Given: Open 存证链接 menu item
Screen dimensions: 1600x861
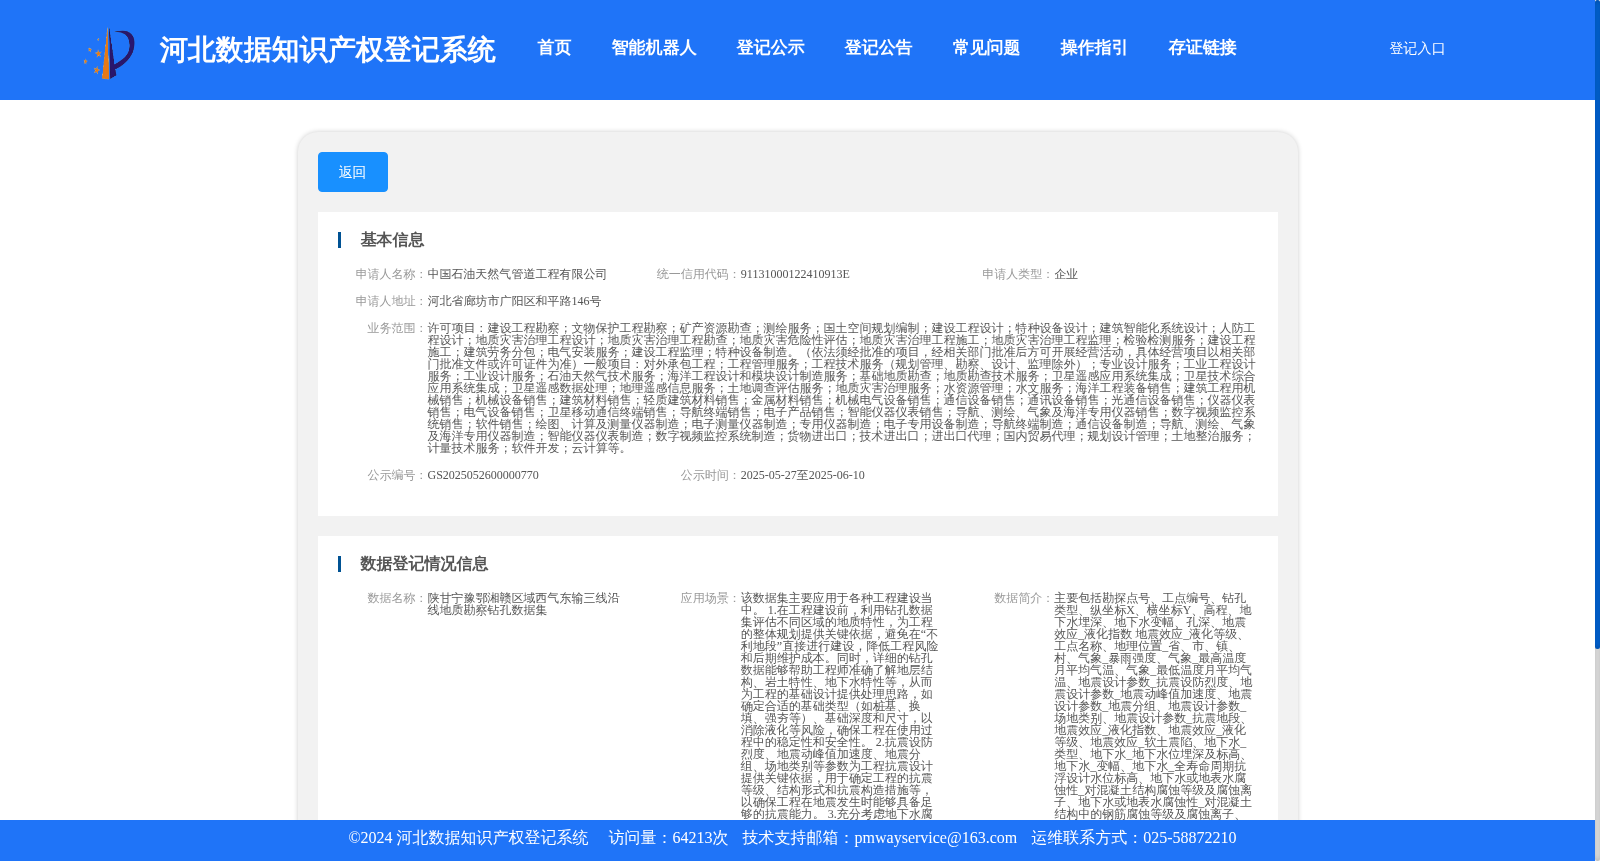Looking at the screenshot, I should point(1202,48).
